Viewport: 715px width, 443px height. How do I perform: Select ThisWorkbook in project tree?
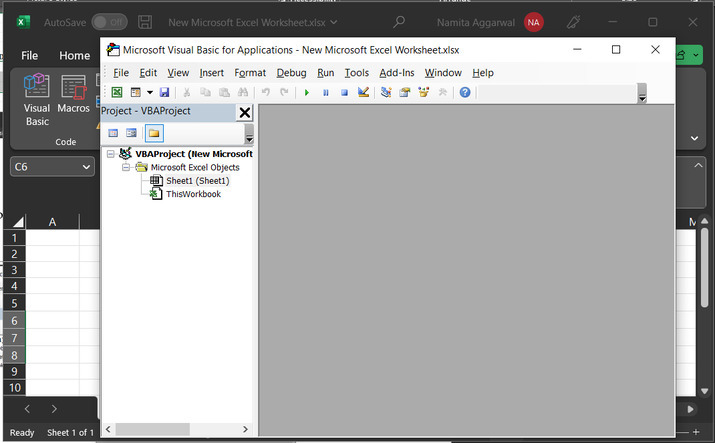click(193, 194)
